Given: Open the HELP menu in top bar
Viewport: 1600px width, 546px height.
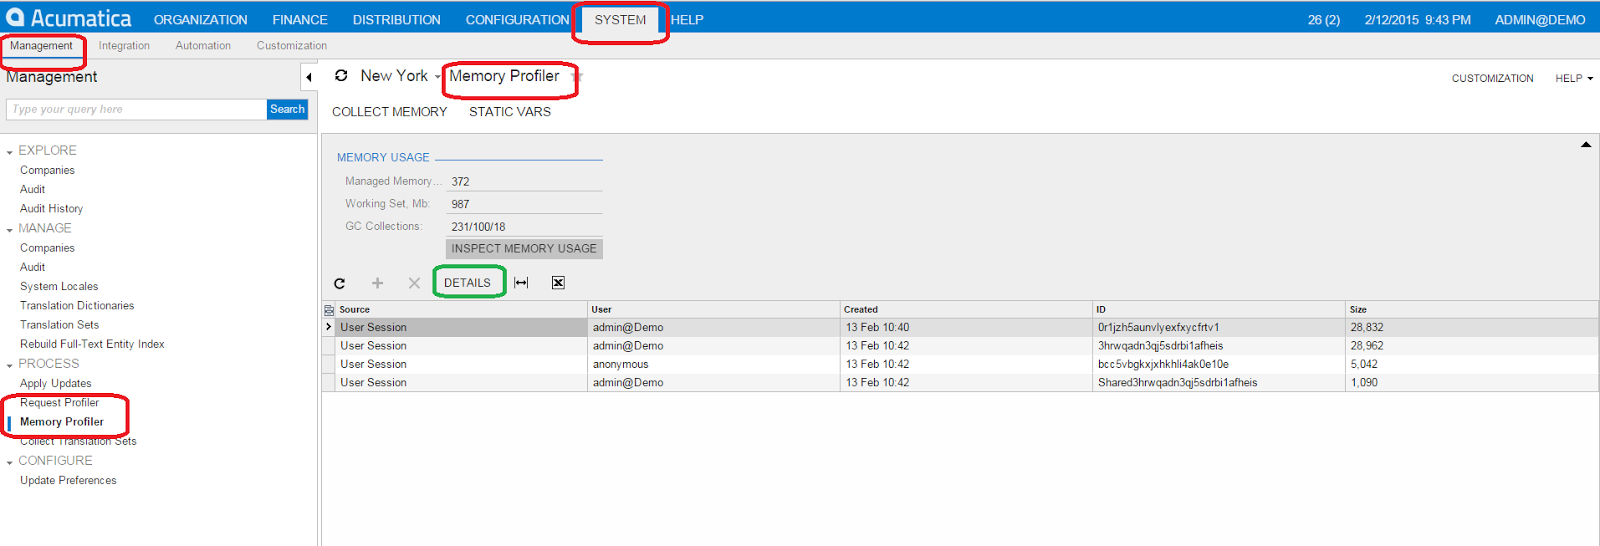Looking at the screenshot, I should point(687,19).
